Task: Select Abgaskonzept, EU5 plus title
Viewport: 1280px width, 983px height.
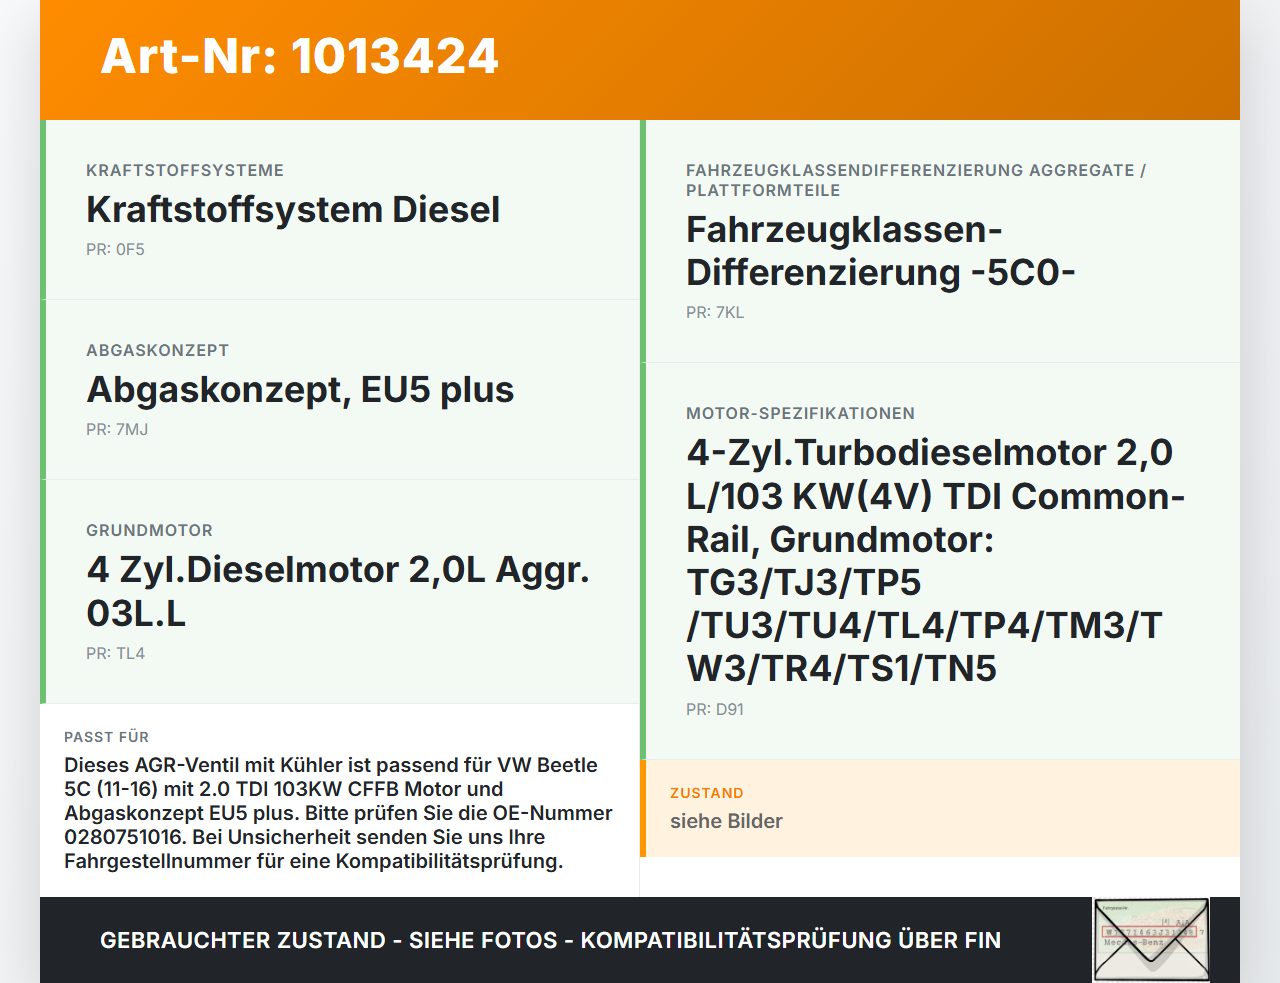Action: click(300, 389)
